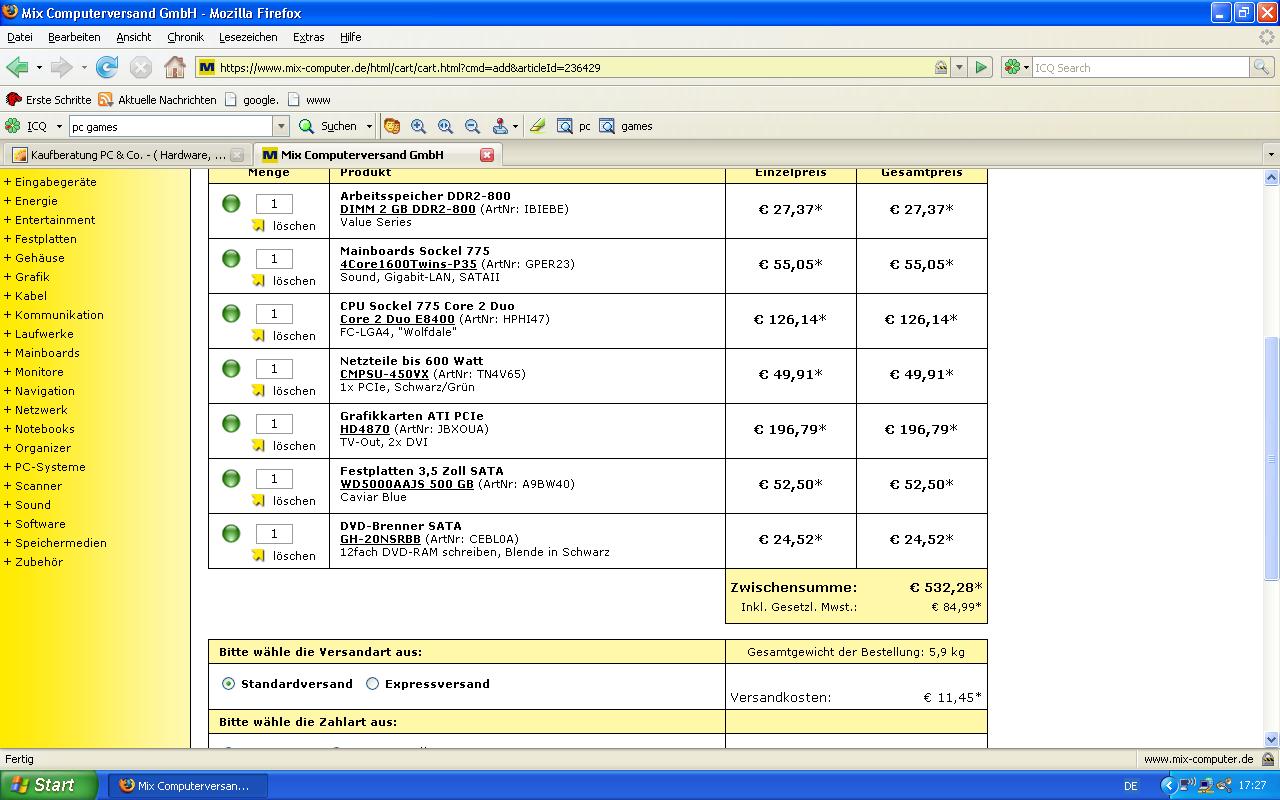Click löschen icon for Core 2 Duo E8400
The image size is (1280, 800).
[258, 335]
